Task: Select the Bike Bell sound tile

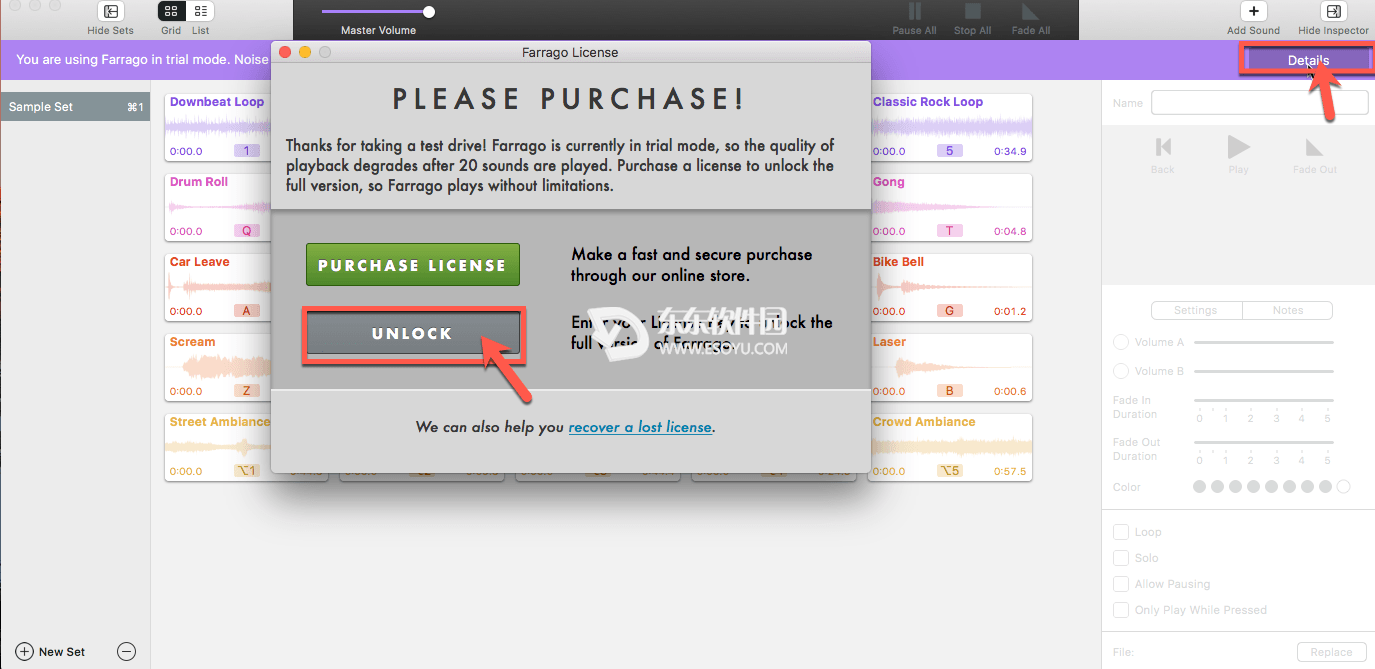Action: click(x=950, y=288)
